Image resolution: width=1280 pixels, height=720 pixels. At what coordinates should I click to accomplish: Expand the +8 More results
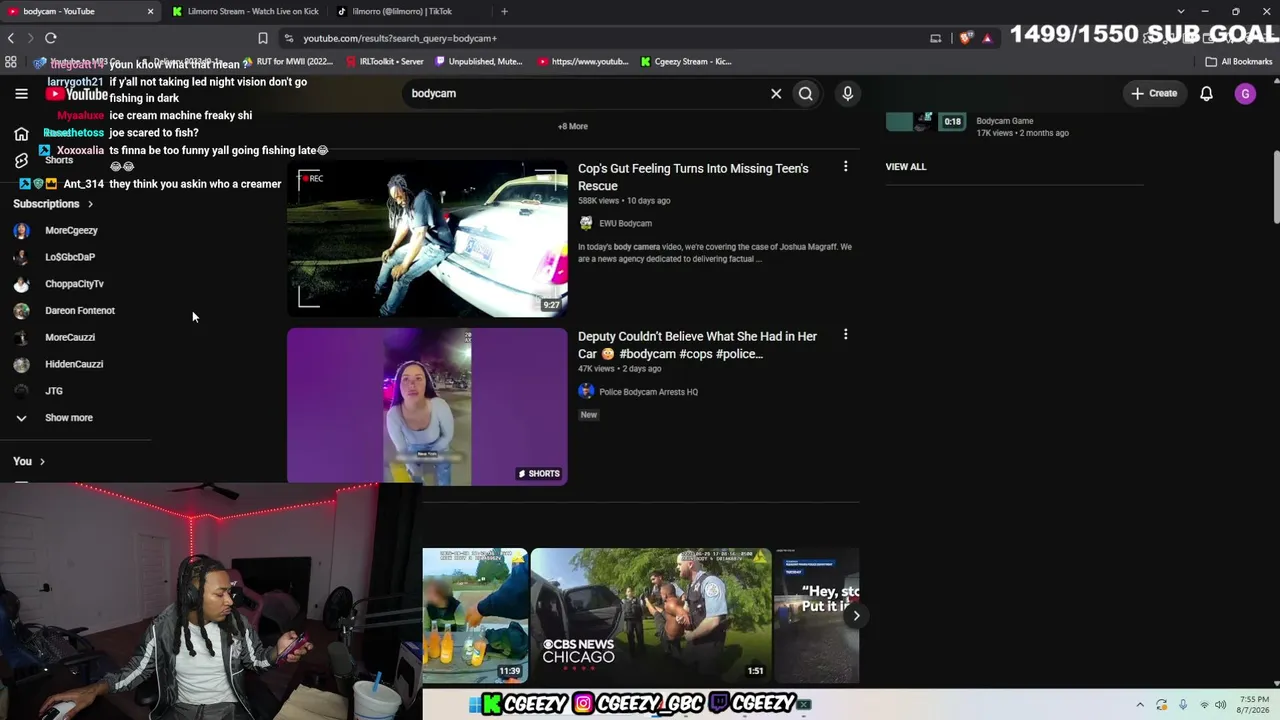573,127
